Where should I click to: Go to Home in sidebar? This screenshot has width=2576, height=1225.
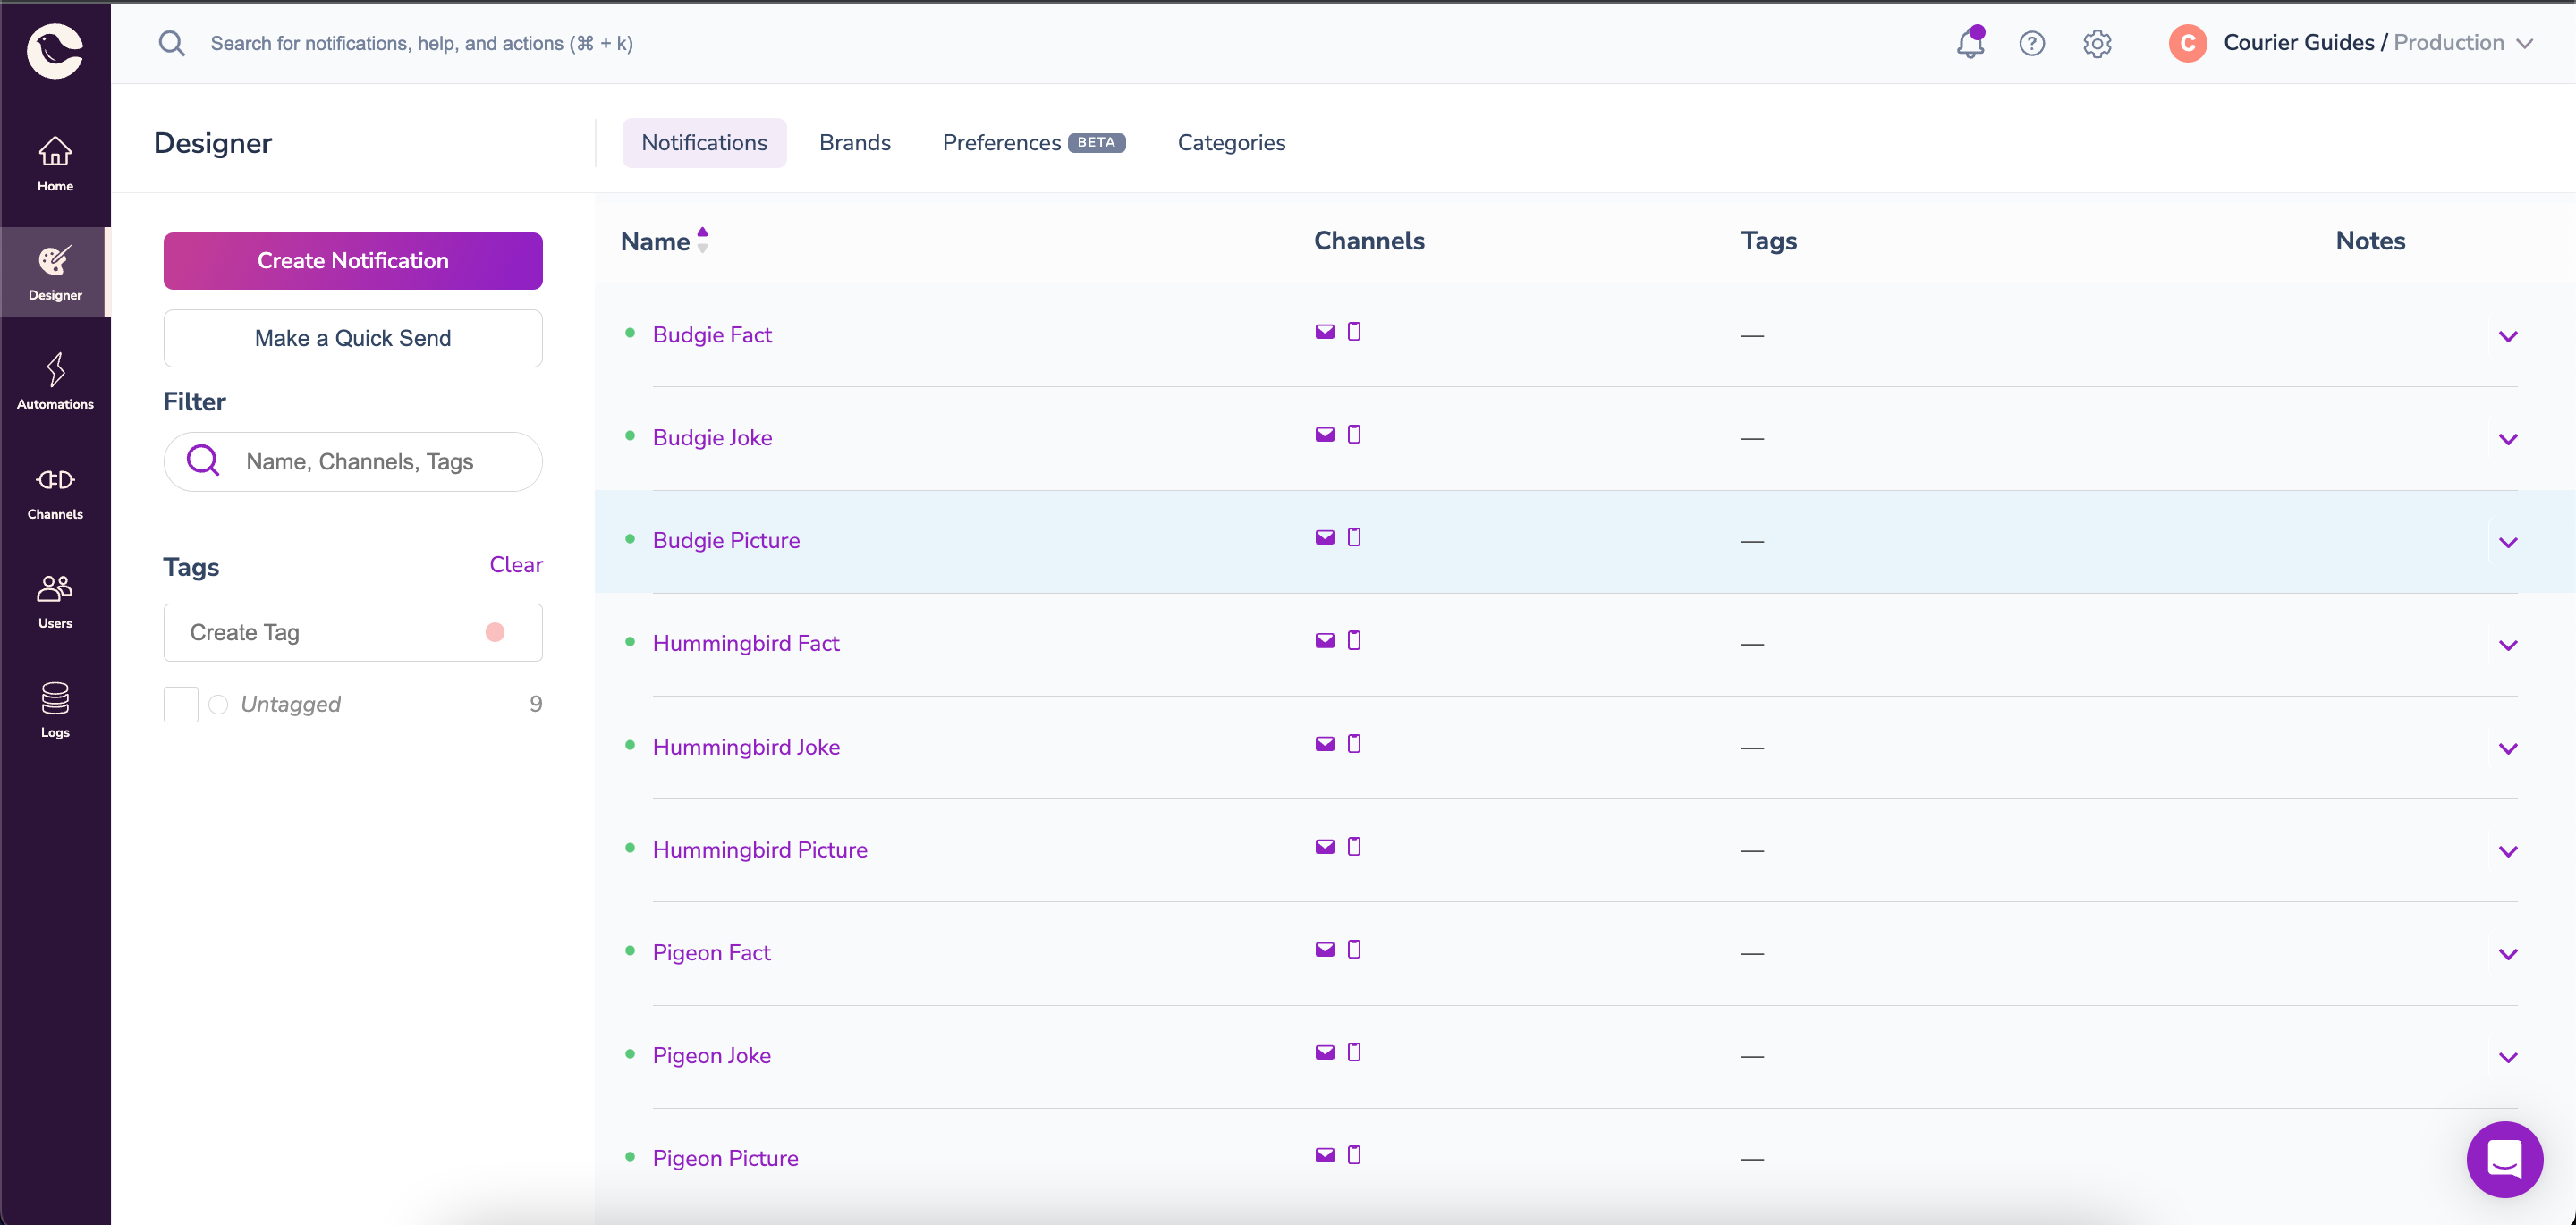(55, 164)
